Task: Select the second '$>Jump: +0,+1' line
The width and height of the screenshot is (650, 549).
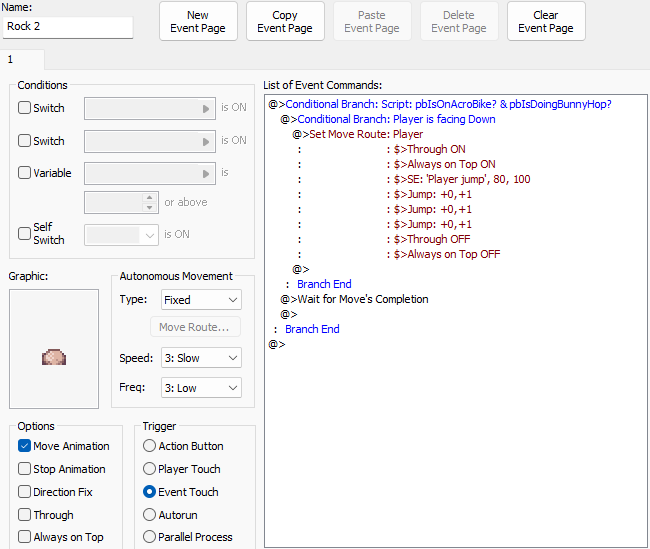Action: tap(432, 209)
